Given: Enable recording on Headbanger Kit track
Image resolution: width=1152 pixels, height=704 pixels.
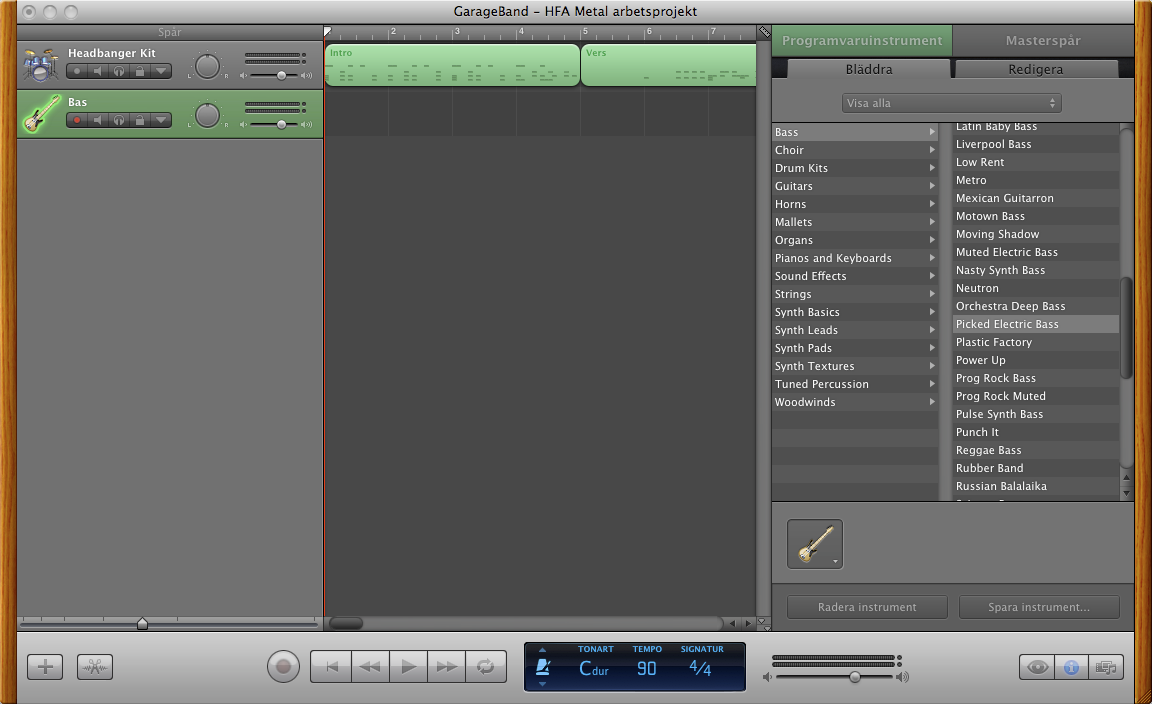Looking at the screenshot, I should click(76, 71).
